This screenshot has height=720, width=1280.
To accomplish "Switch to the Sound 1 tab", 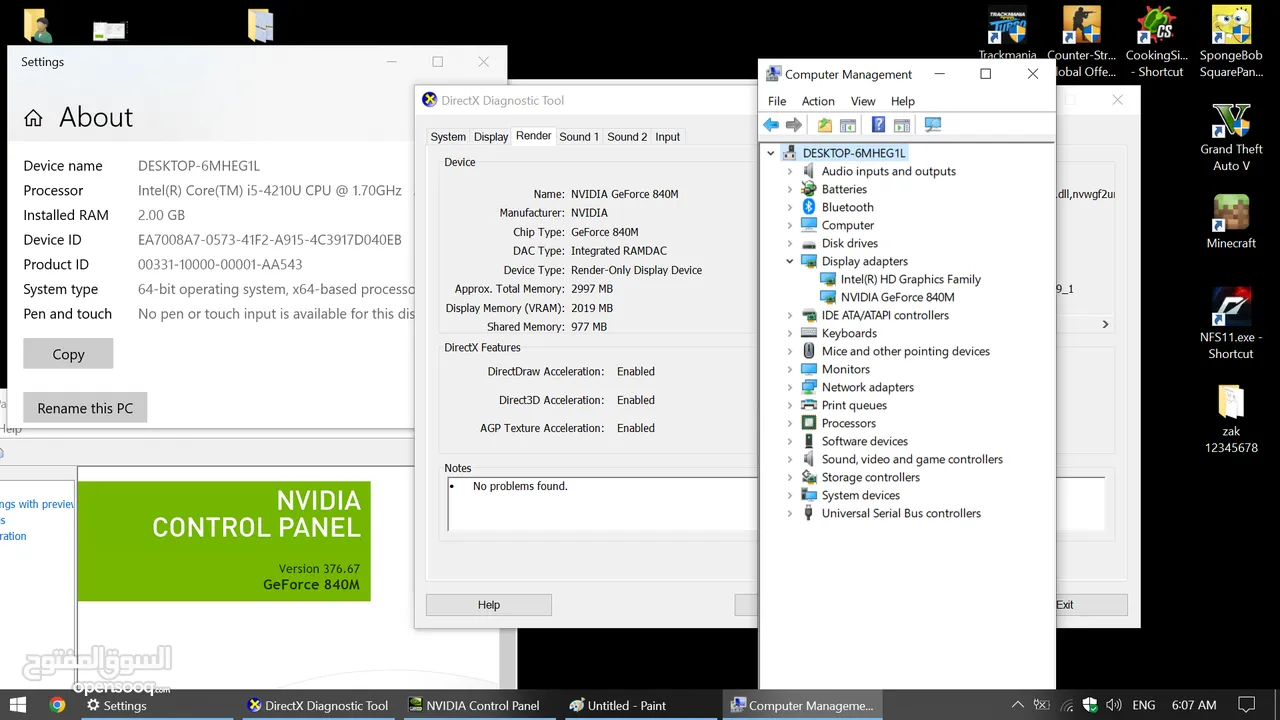I will click(x=579, y=137).
